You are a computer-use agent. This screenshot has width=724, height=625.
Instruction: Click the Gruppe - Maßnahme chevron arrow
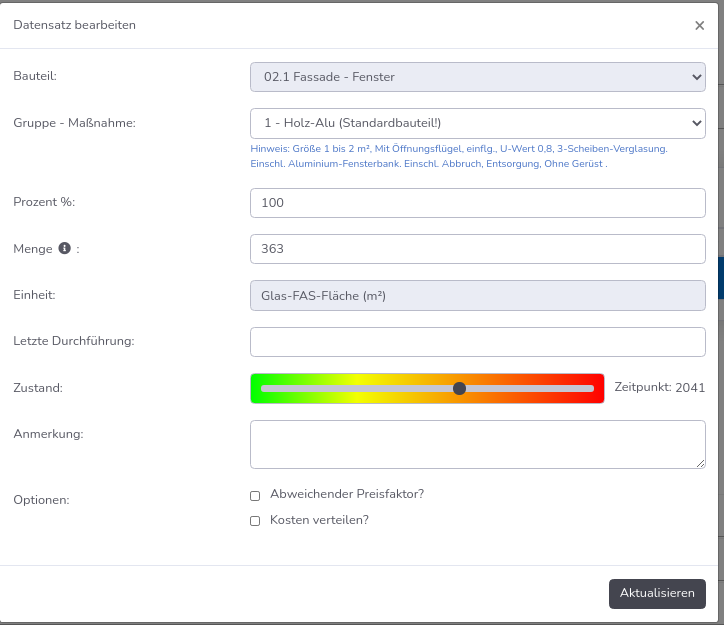tap(697, 123)
